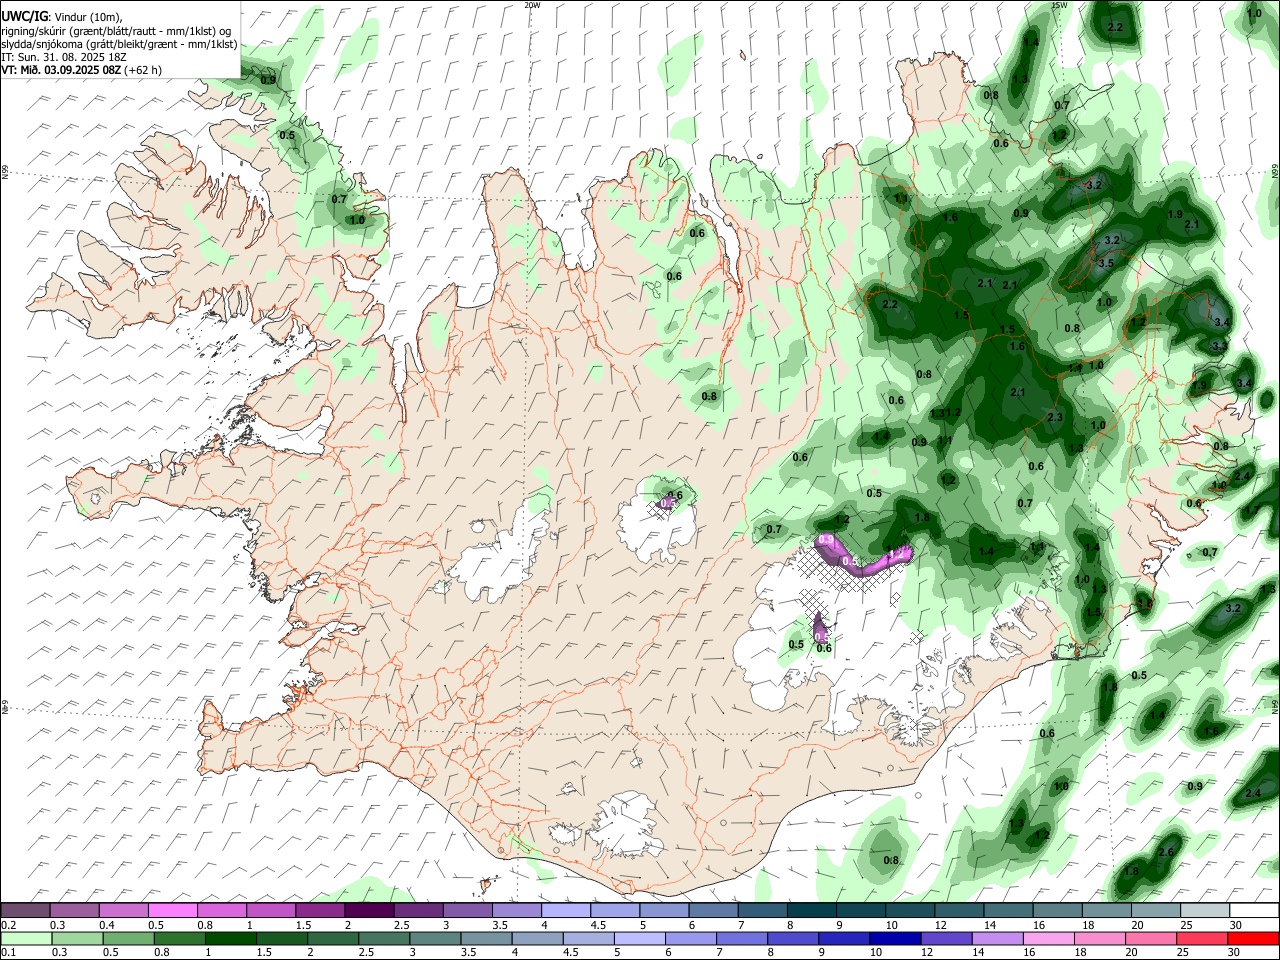Image resolution: width=1280 pixels, height=960 pixels.
Task: Click the pale green 0.1 rain legend swatch
Action: coord(26,938)
